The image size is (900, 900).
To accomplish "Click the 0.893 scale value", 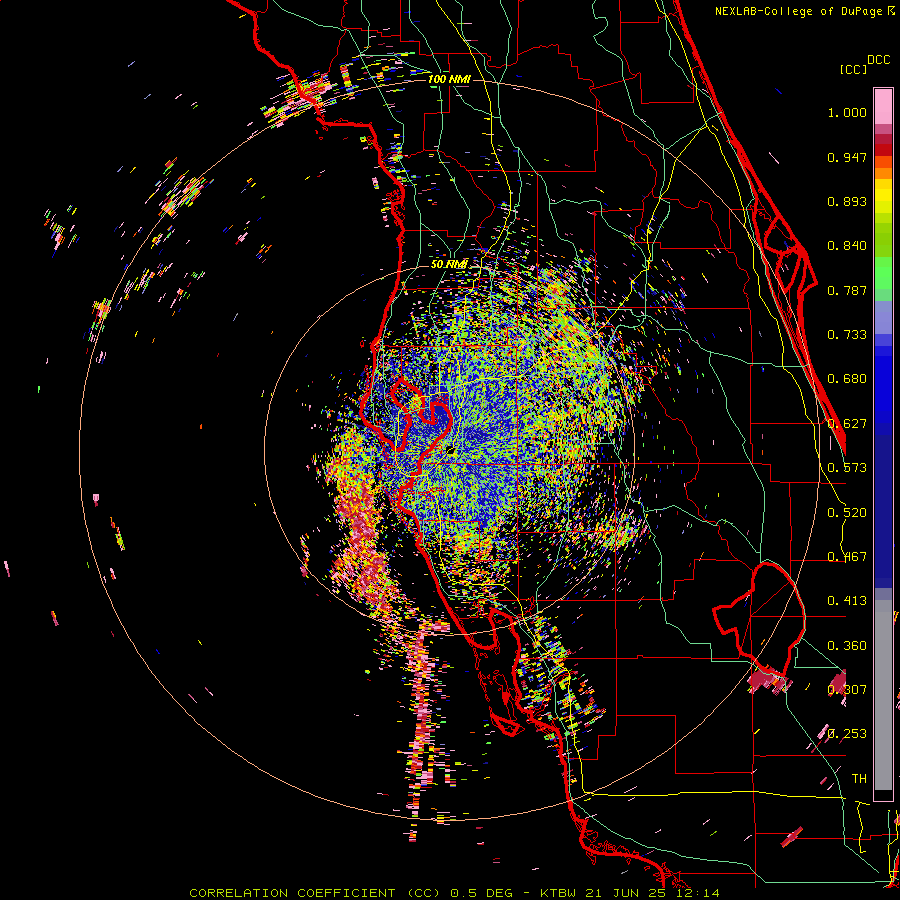I will 847,201.
